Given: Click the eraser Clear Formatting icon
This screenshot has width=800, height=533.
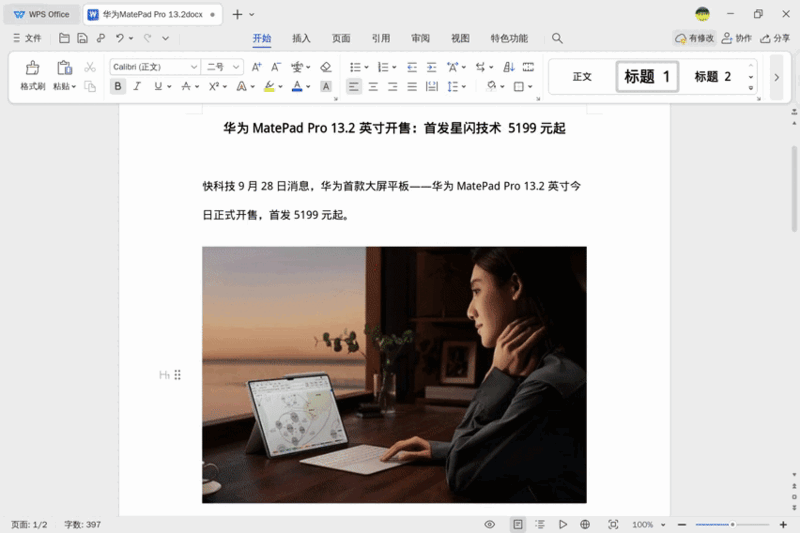Looking at the screenshot, I should [x=325, y=67].
